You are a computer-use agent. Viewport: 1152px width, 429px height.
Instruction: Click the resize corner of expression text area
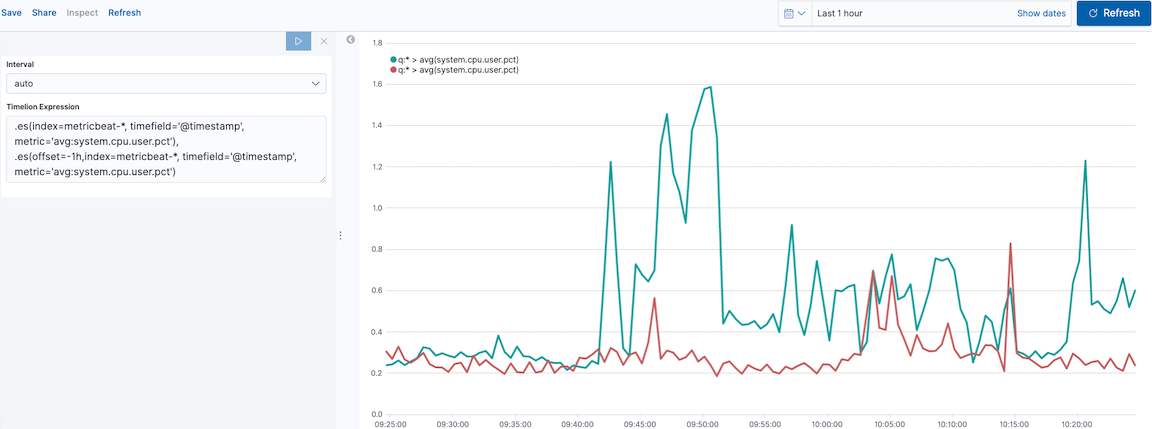coord(322,179)
